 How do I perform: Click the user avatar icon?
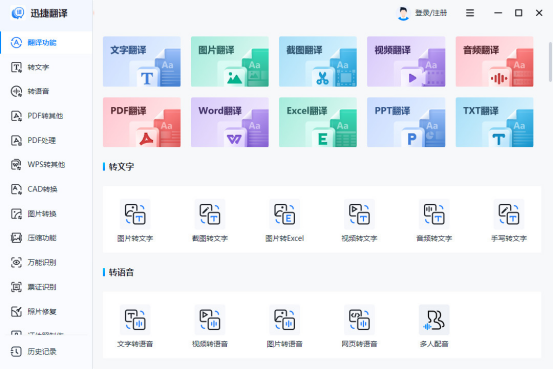(403, 13)
